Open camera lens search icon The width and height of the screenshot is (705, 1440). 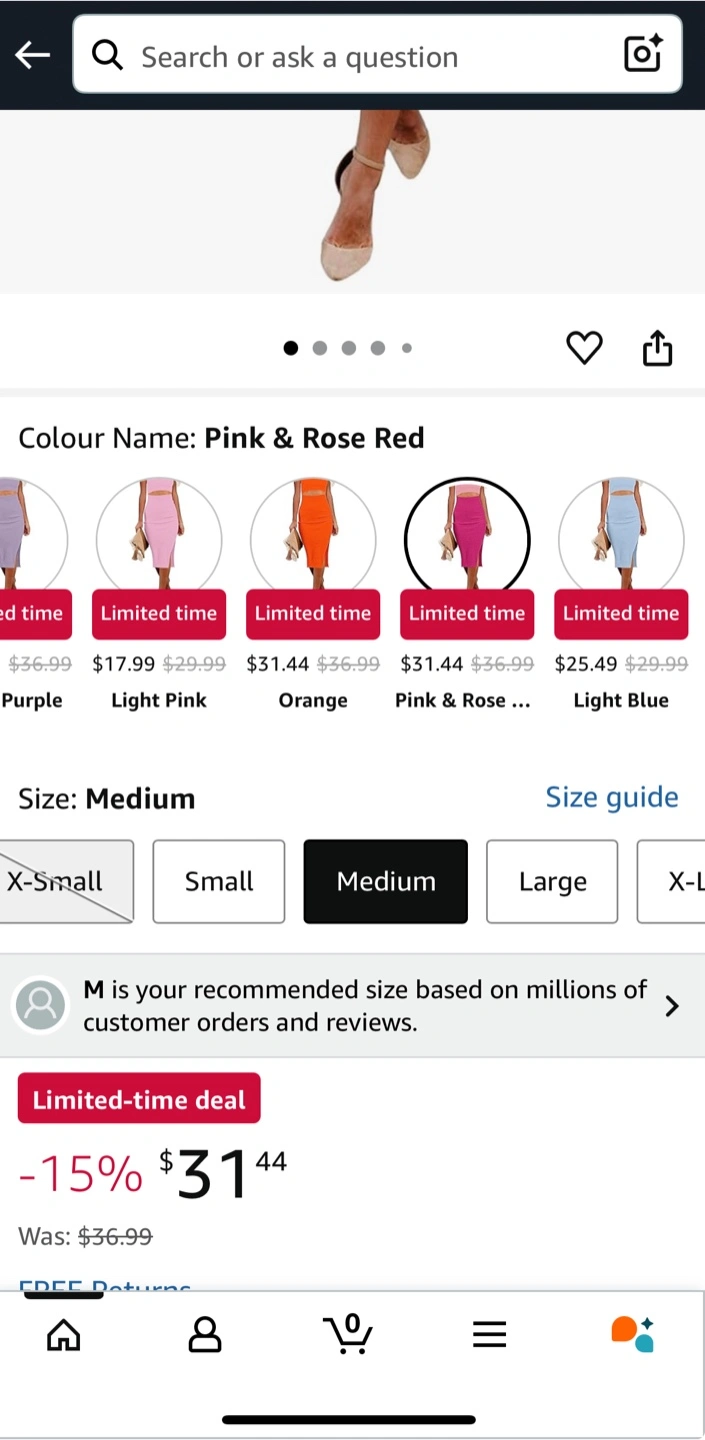click(643, 54)
